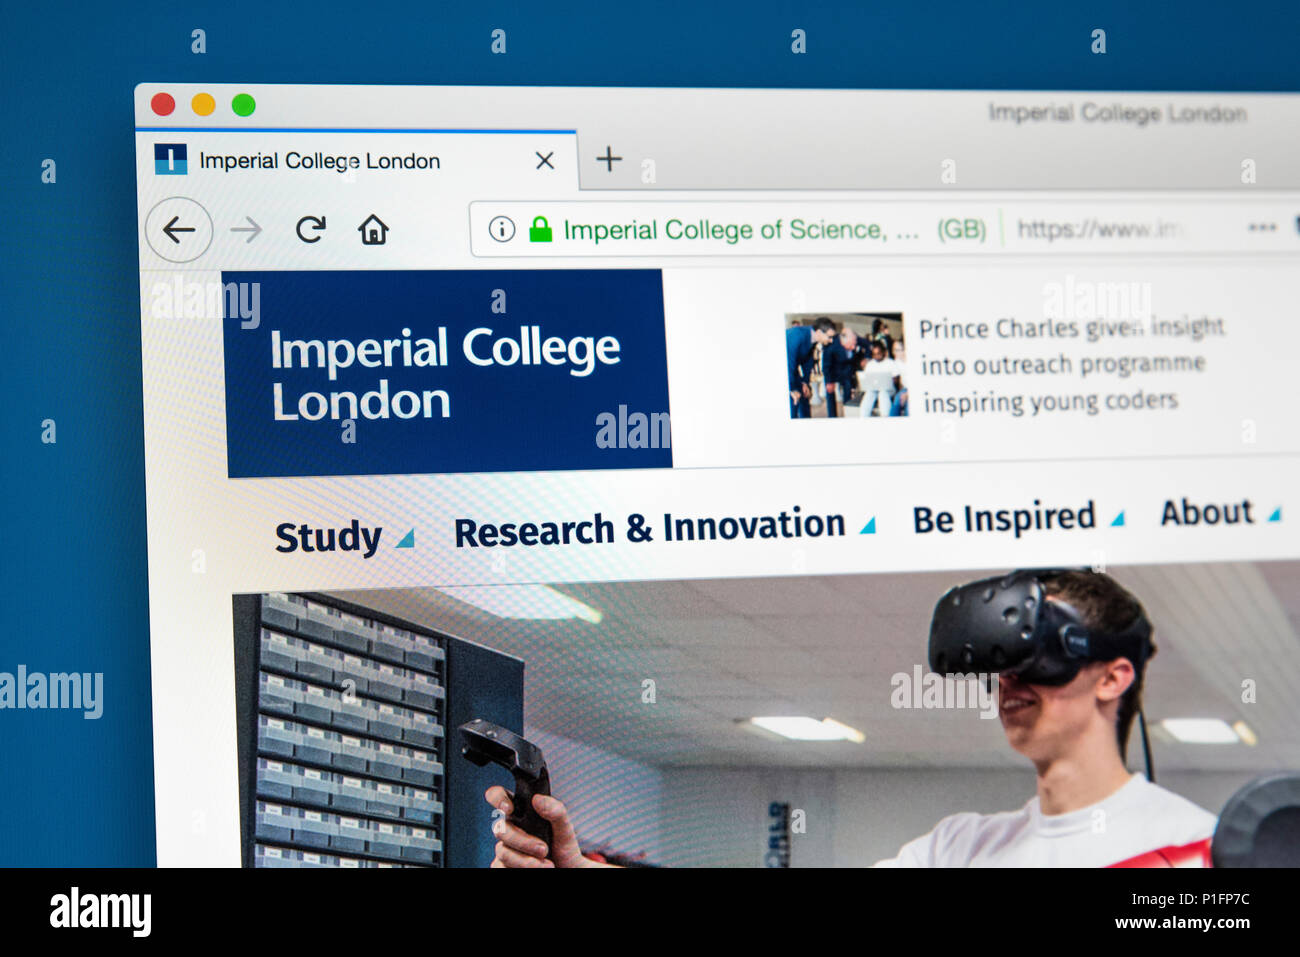Image resolution: width=1300 pixels, height=957 pixels.
Task: Open the Prince Charles outreach programme headline
Action: (x=1071, y=365)
